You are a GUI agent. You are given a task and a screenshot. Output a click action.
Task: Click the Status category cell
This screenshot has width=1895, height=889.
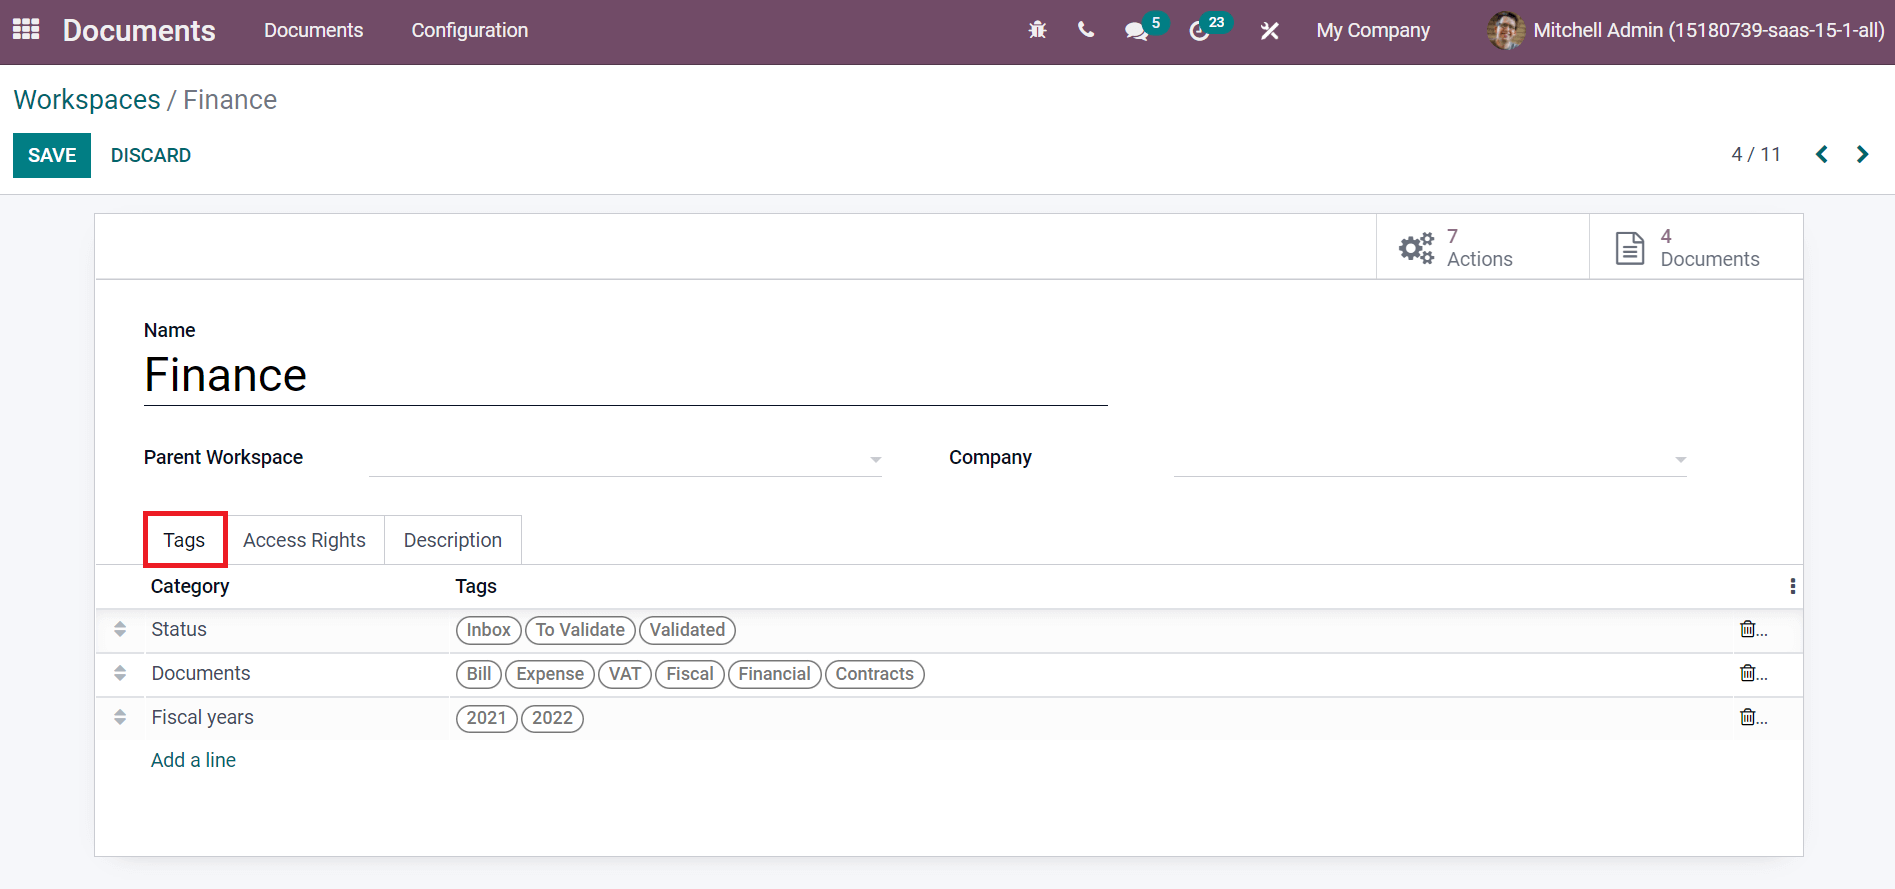click(297, 629)
